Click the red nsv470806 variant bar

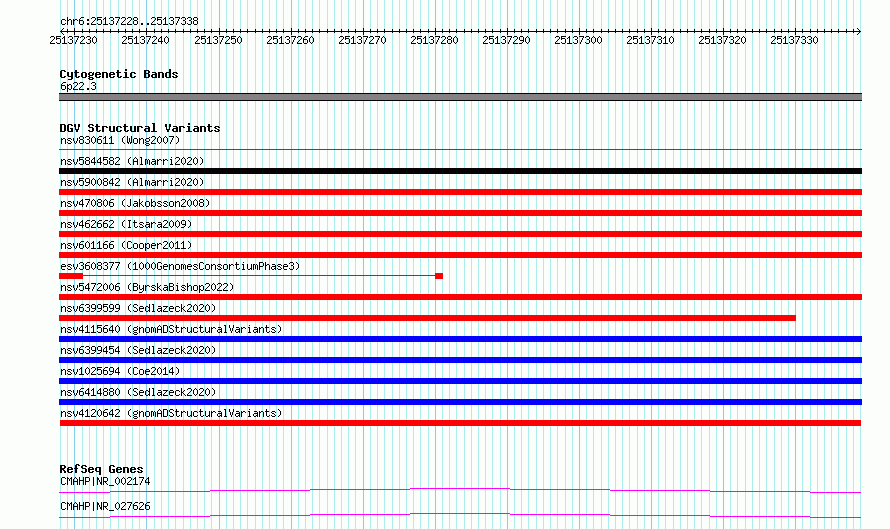click(460, 213)
